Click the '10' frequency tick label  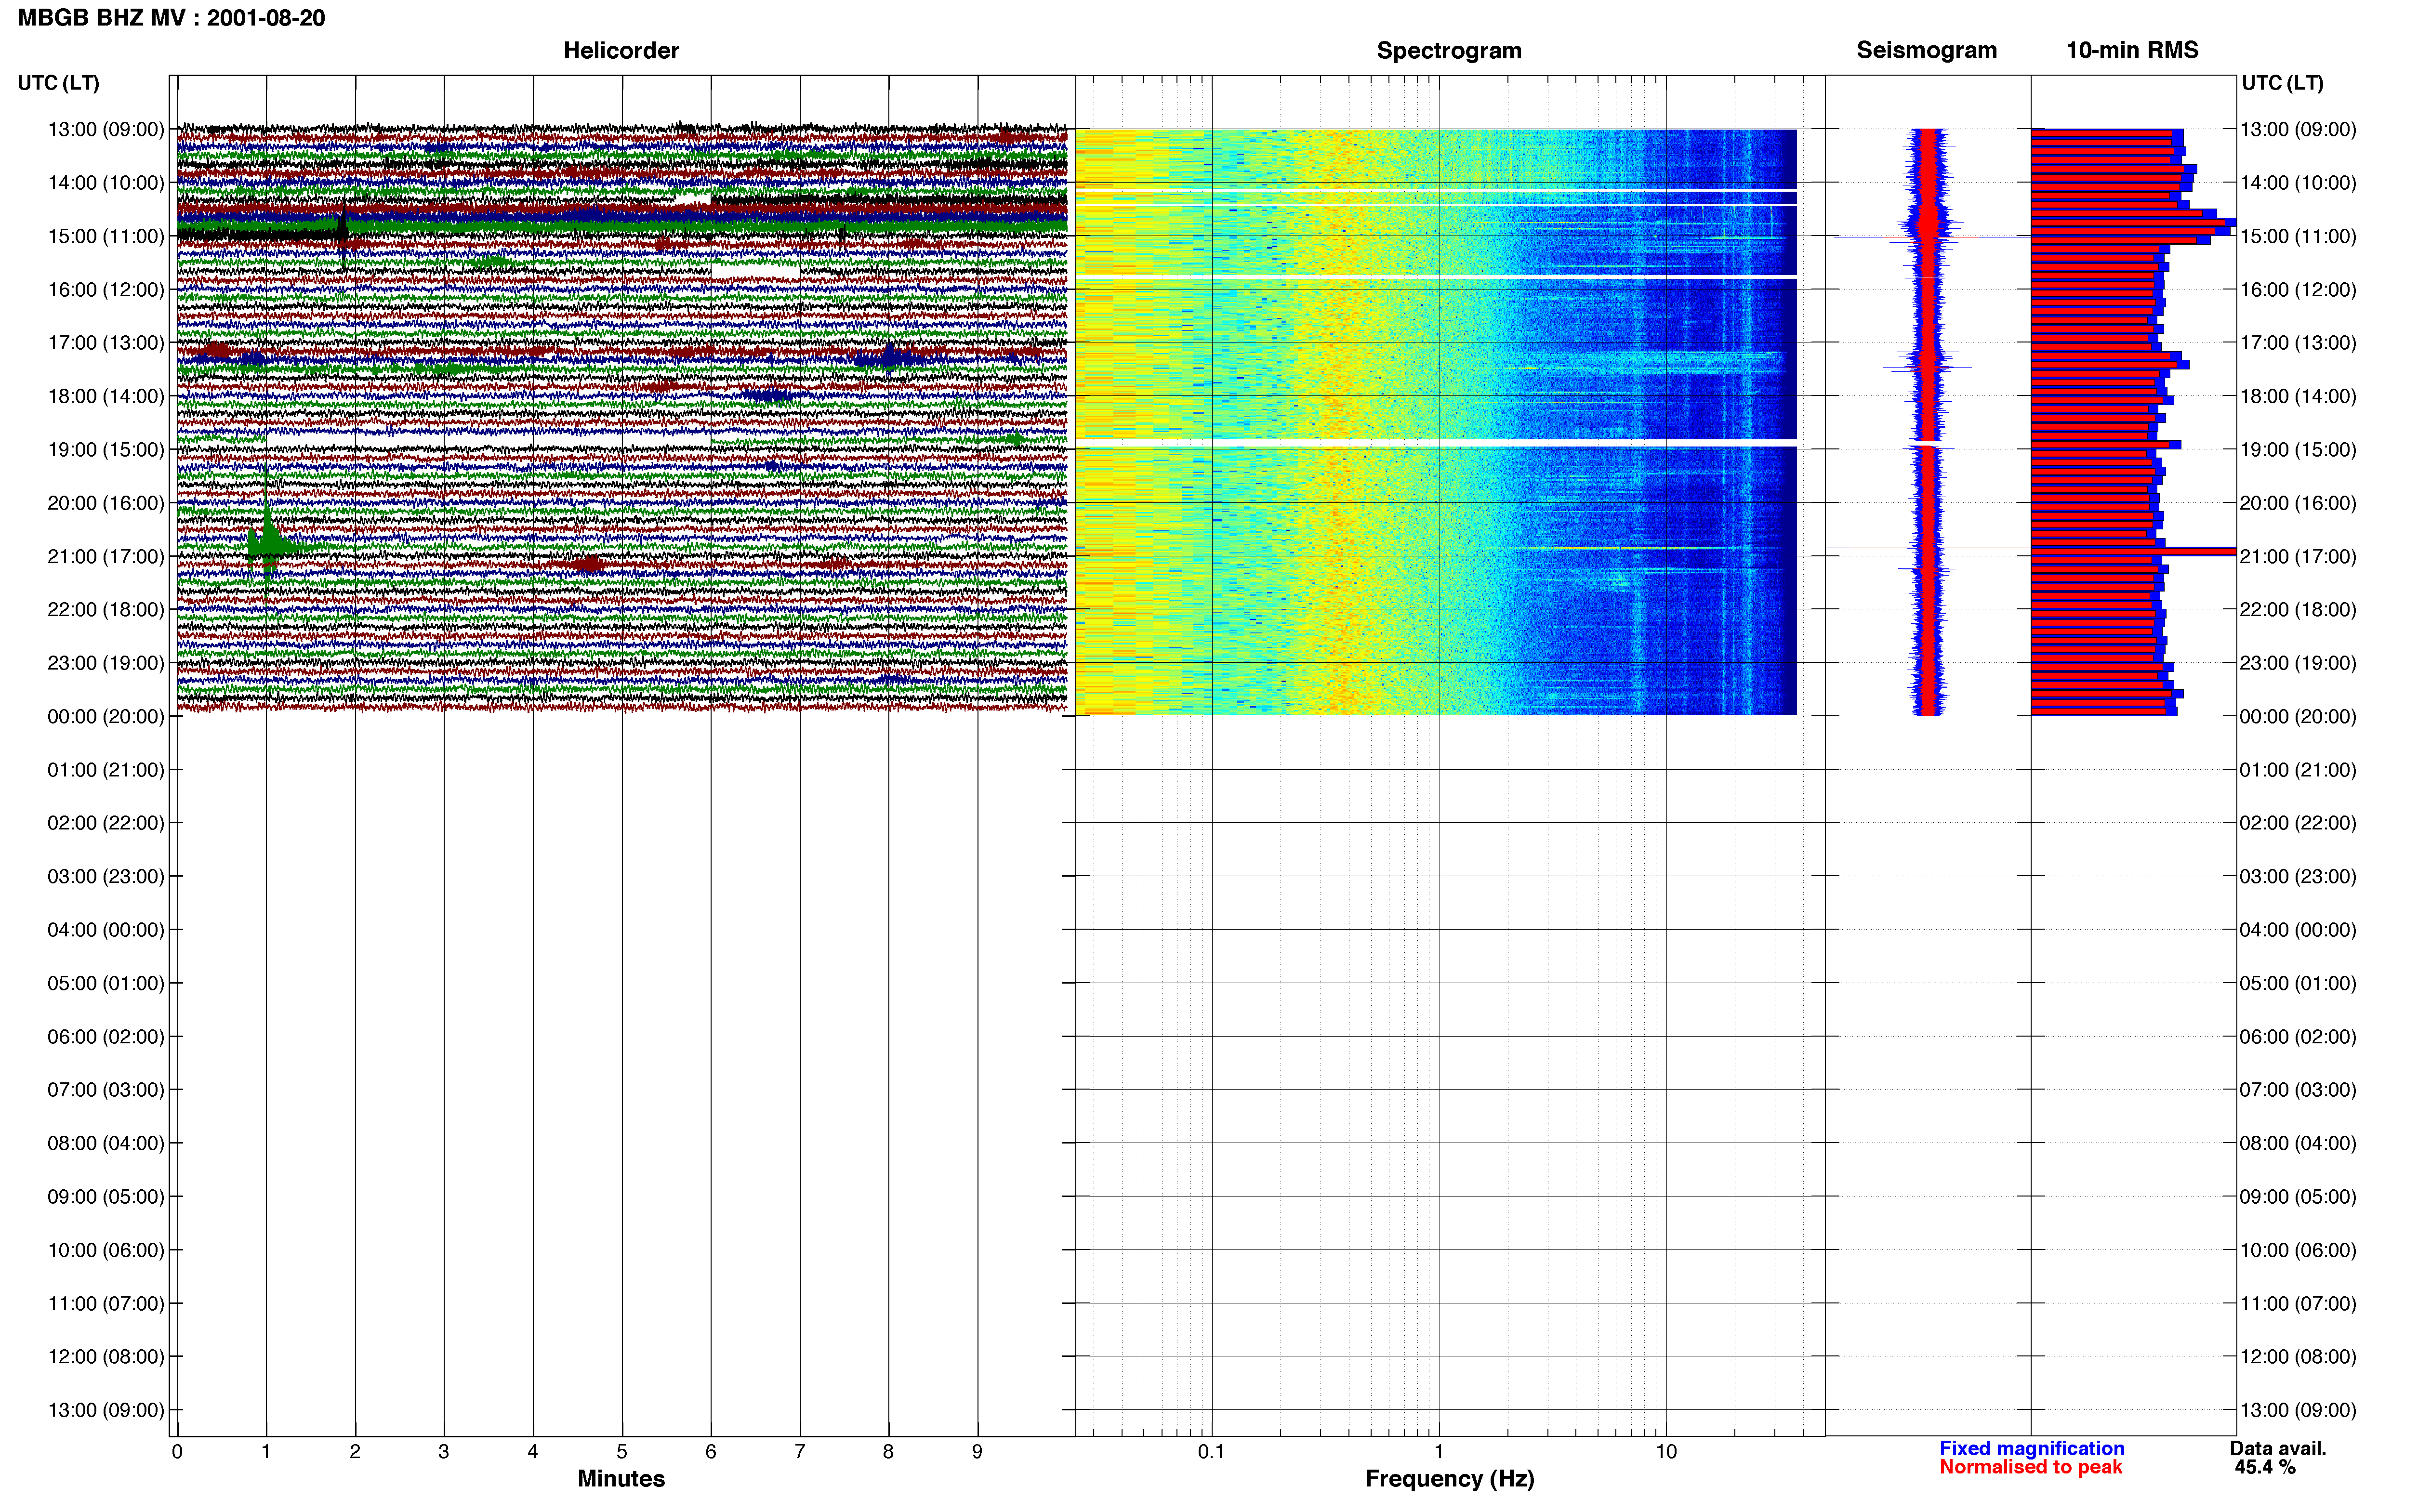click(x=1666, y=1451)
